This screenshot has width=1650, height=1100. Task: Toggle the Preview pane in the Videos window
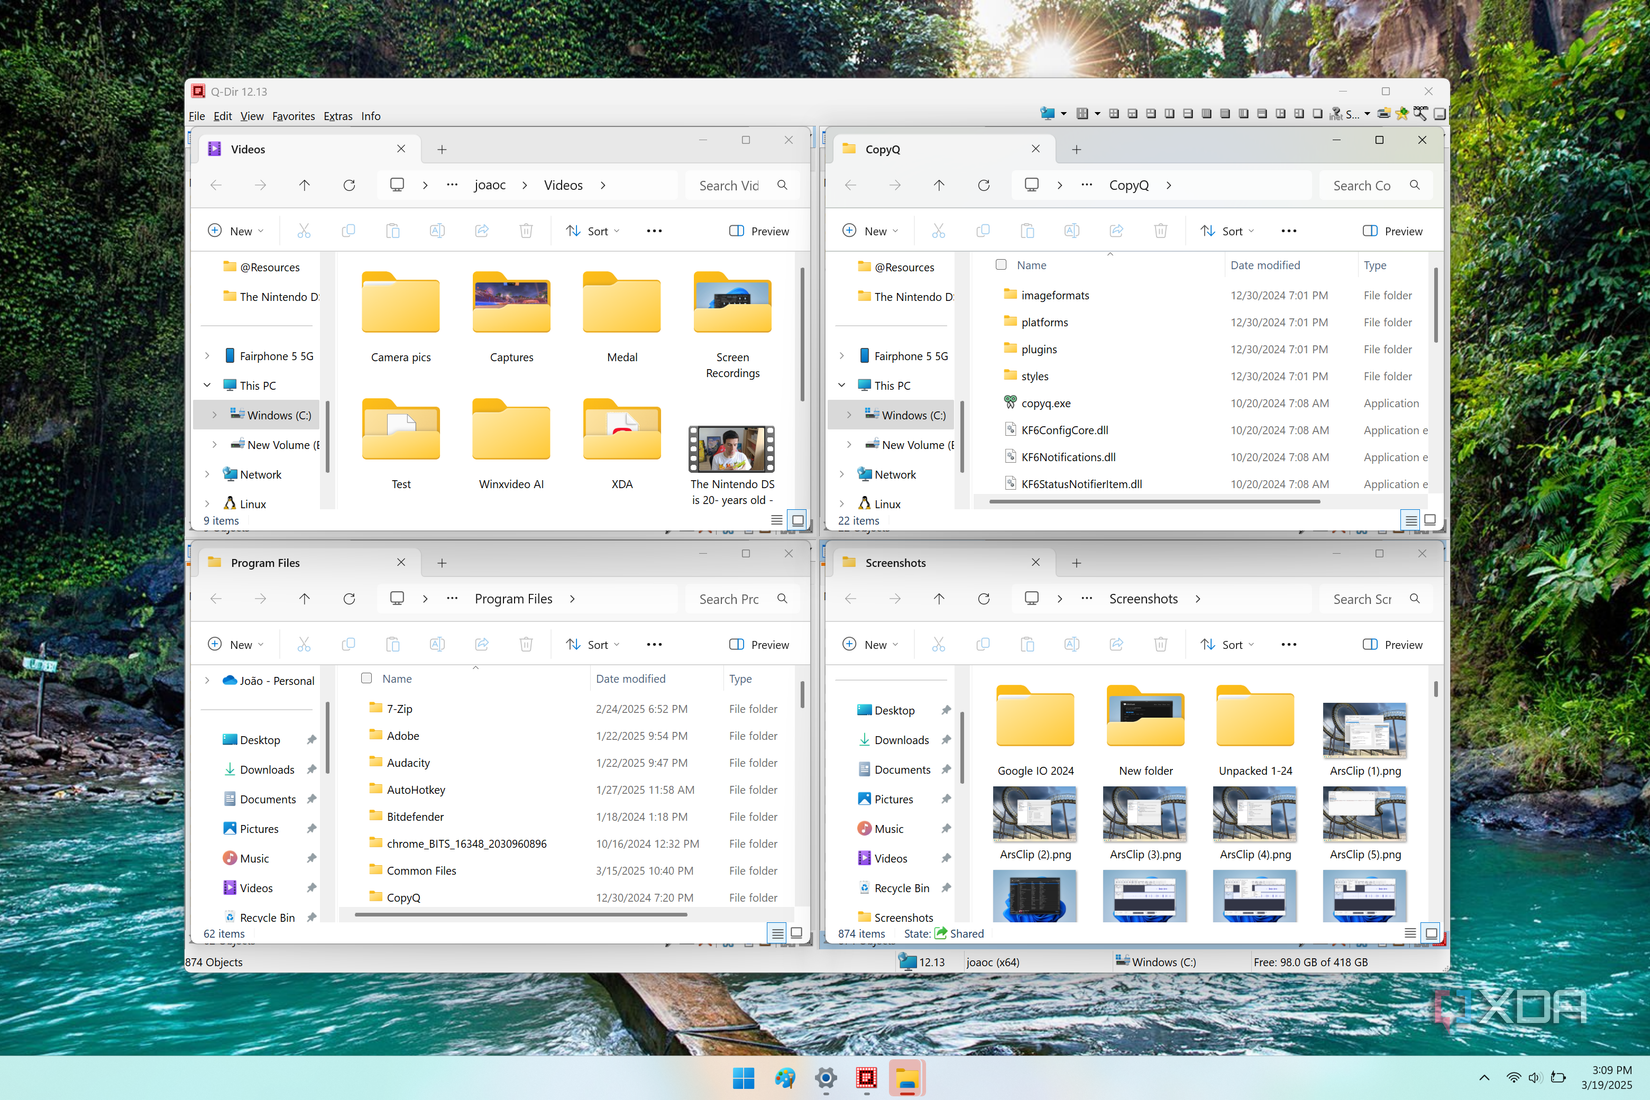(758, 230)
